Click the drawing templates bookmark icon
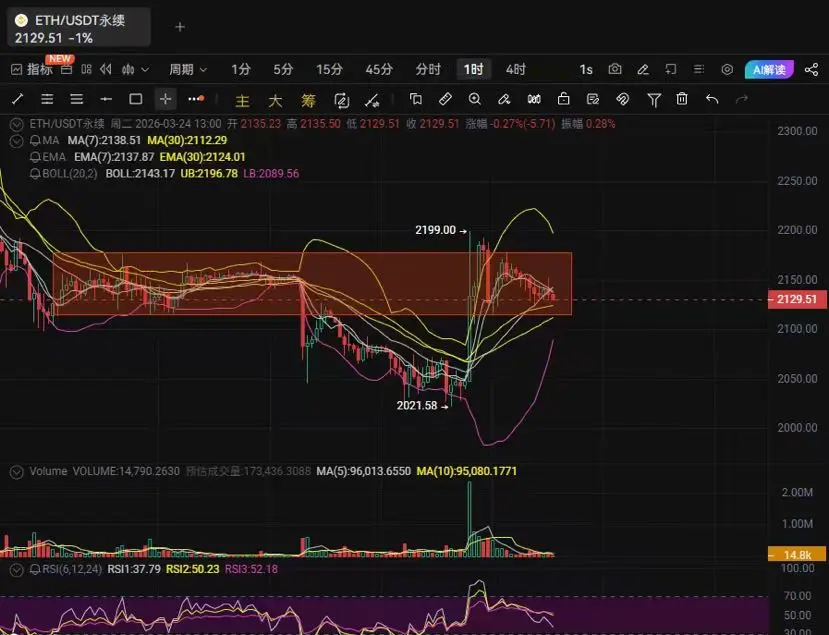The height and width of the screenshot is (635, 829). coord(416,99)
